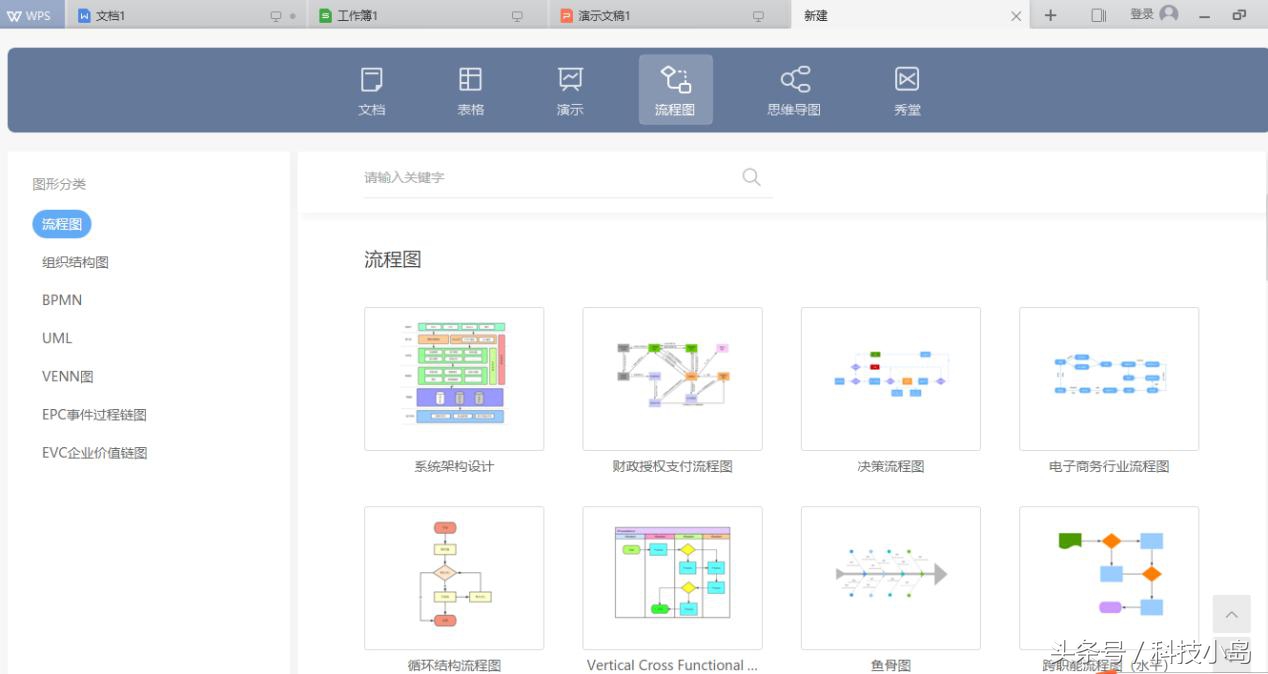Click the search magnifier icon
The height and width of the screenshot is (674, 1268).
coord(751,177)
